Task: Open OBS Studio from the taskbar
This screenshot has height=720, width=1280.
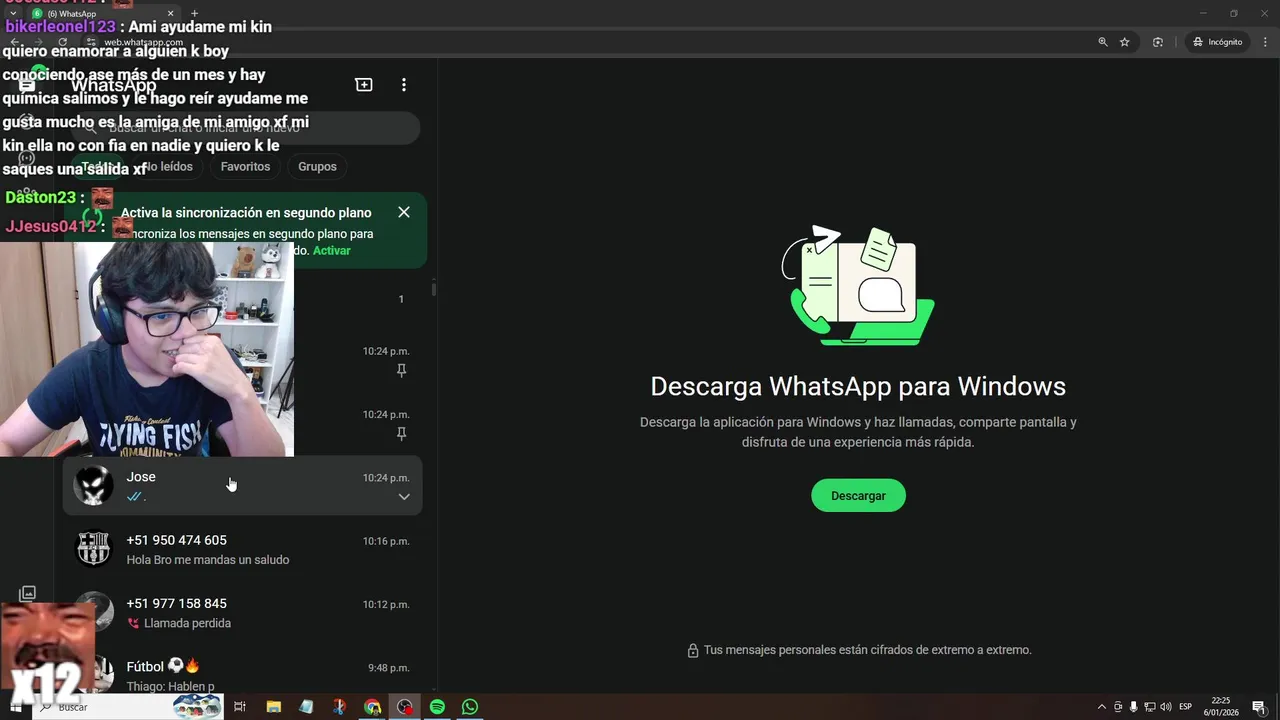Action: pyautogui.click(x=405, y=707)
